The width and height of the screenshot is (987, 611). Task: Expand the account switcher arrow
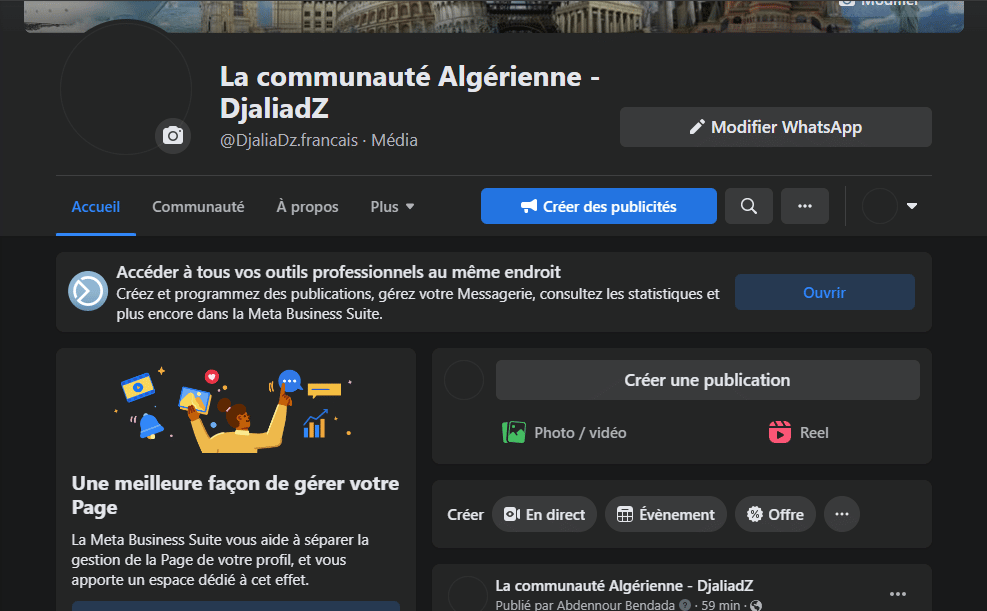click(x=911, y=206)
